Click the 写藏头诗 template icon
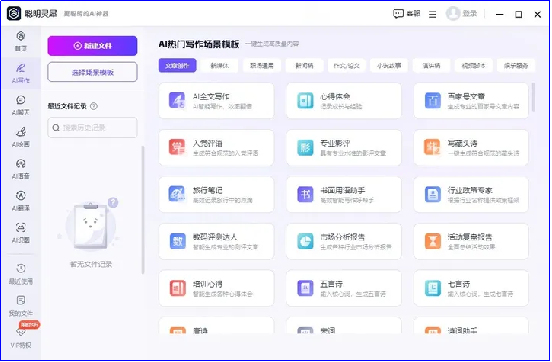The width and height of the screenshot is (552, 362). 432,148
